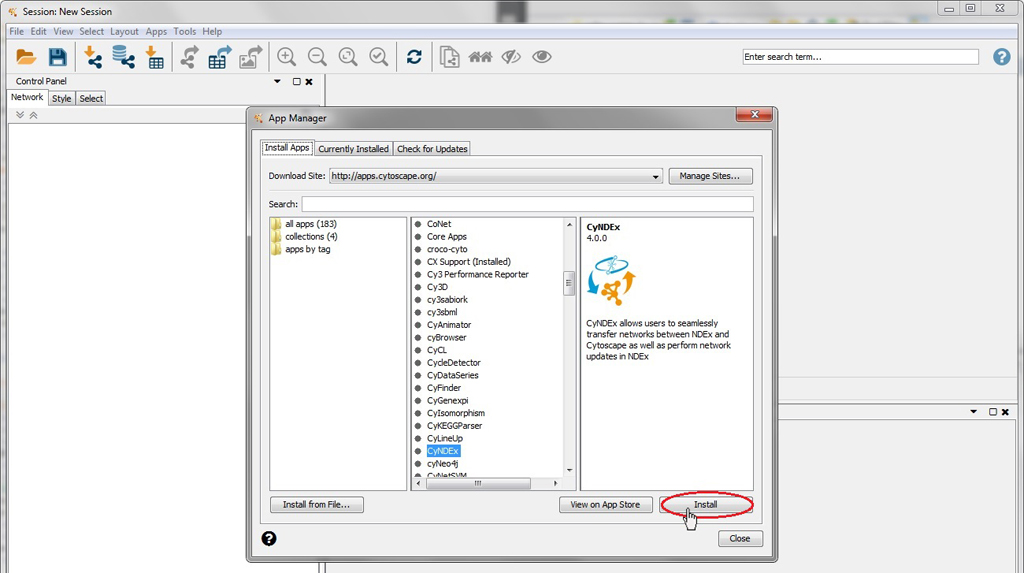Screen dimensions: 1024x573
Task: Expand 'apps by tag' folder
Action: point(301,249)
